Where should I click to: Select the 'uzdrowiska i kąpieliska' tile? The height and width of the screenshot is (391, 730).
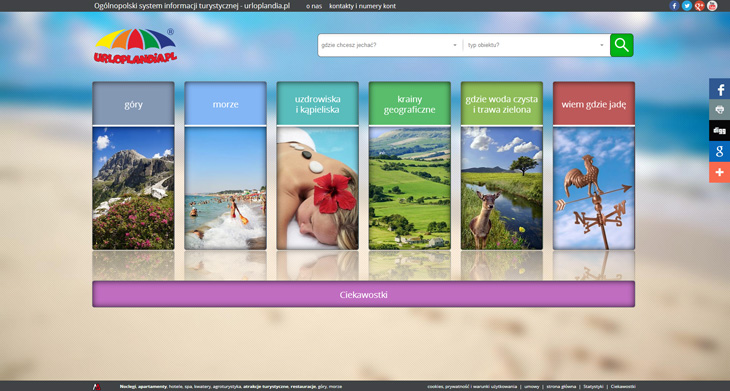tap(318, 104)
